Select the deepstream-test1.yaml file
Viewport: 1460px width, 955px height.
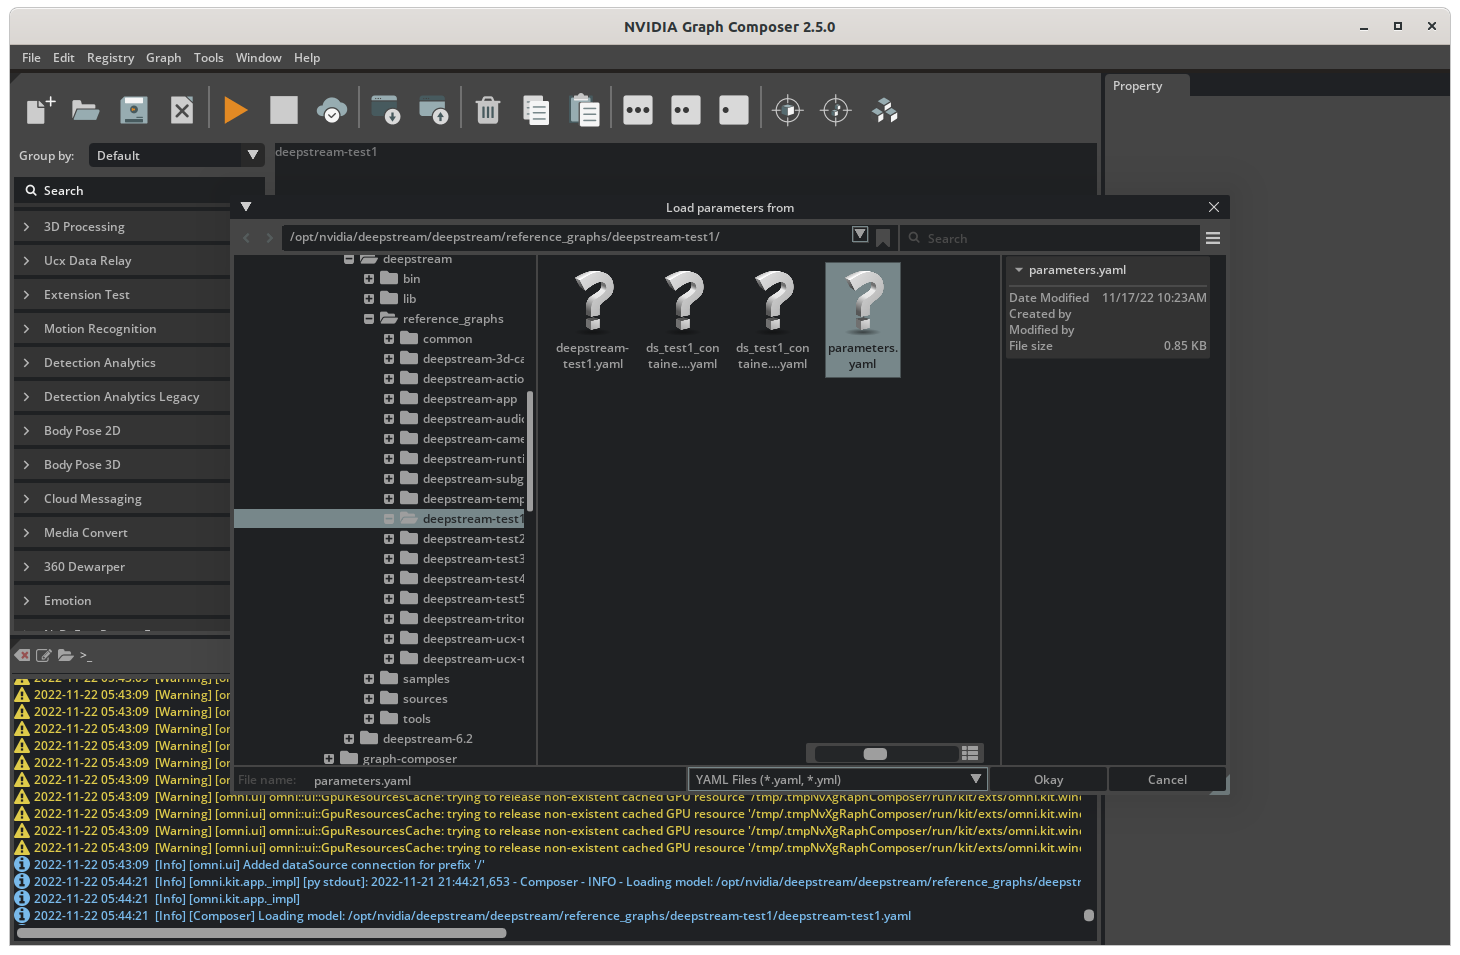pos(593,320)
